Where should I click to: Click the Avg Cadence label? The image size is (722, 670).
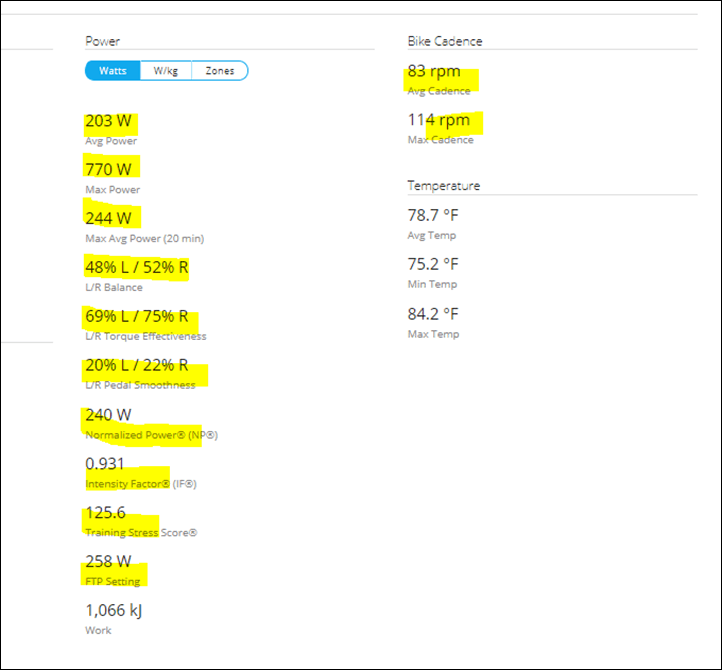tap(439, 91)
